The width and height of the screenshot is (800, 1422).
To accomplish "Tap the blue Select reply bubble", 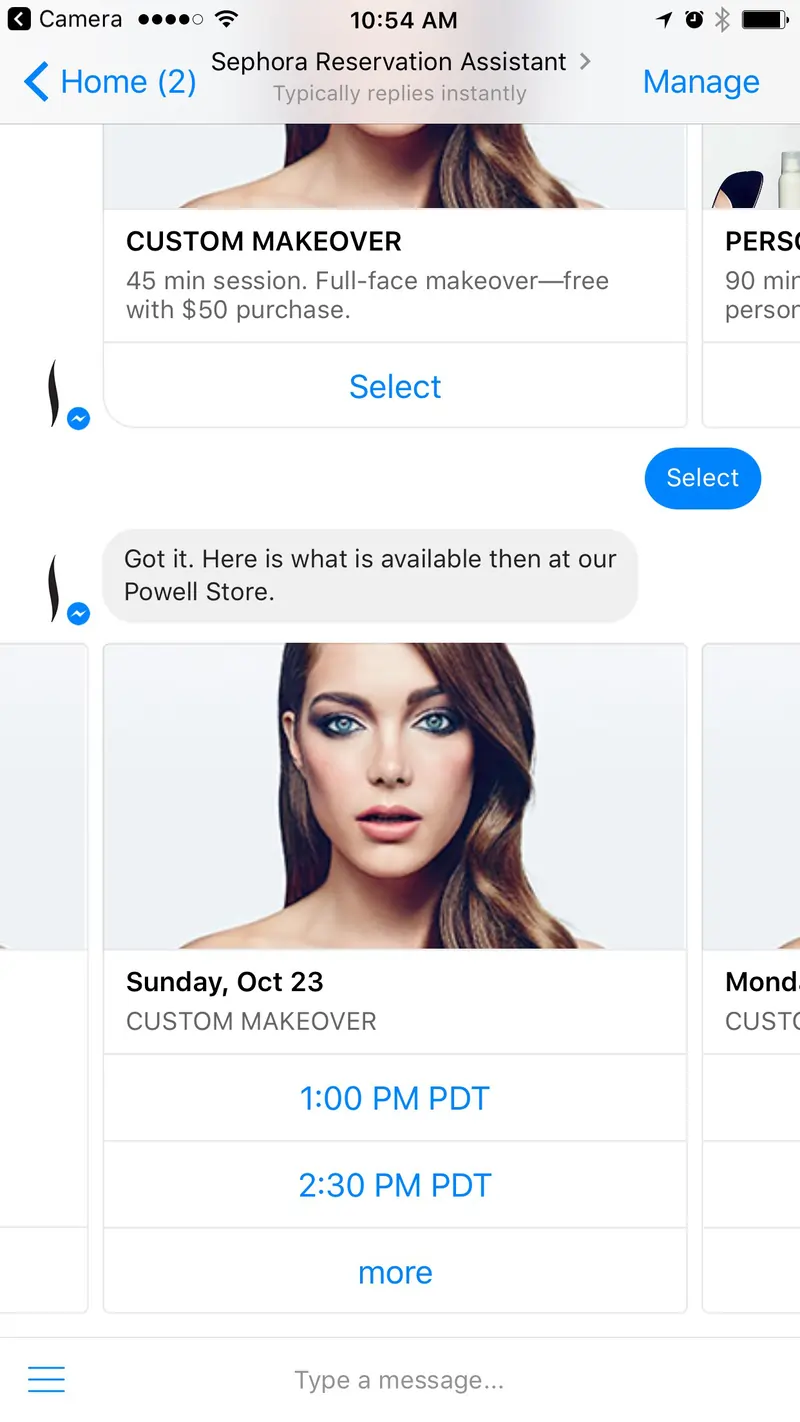I will click(702, 478).
